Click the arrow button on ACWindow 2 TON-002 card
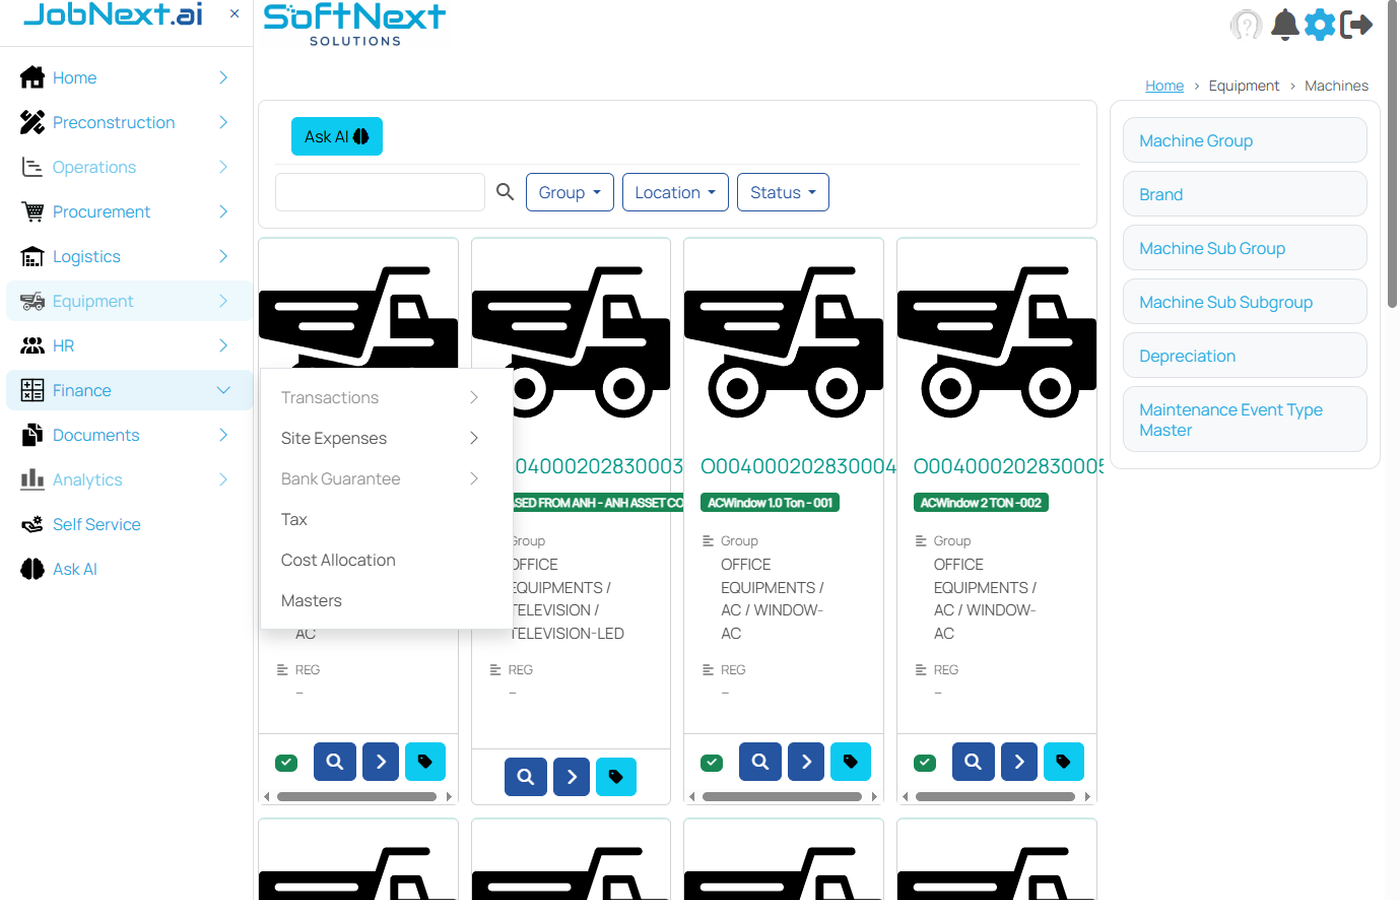This screenshot has height=900, width=1400. [1018, 762]
